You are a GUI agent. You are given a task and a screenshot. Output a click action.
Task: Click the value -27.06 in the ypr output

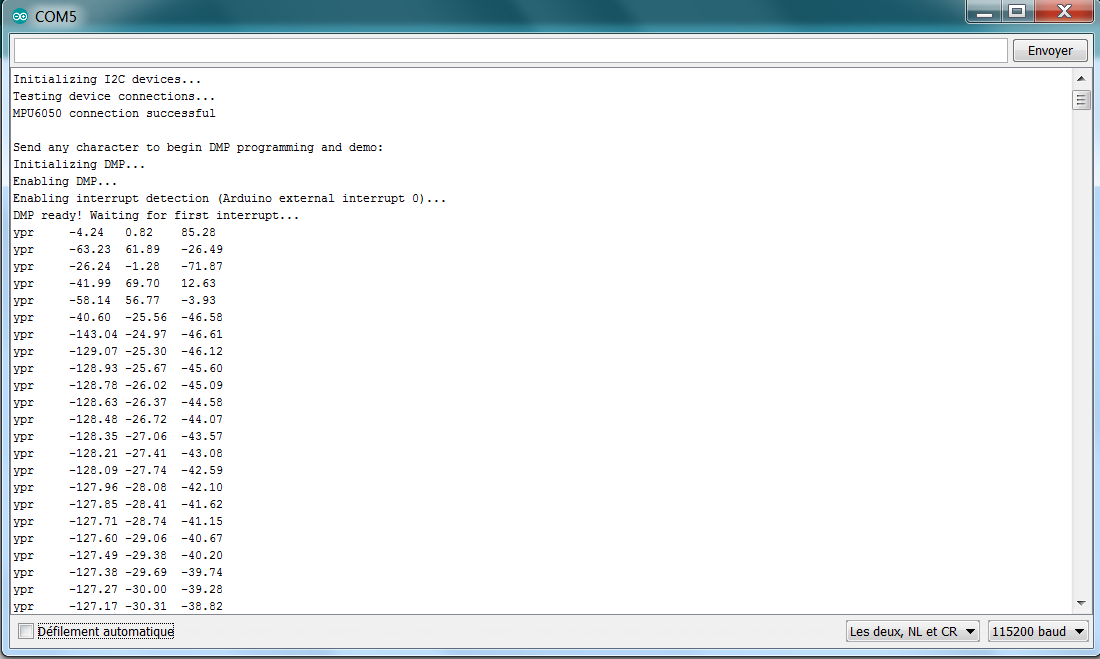pyautogui.click(x=146, y=437)
